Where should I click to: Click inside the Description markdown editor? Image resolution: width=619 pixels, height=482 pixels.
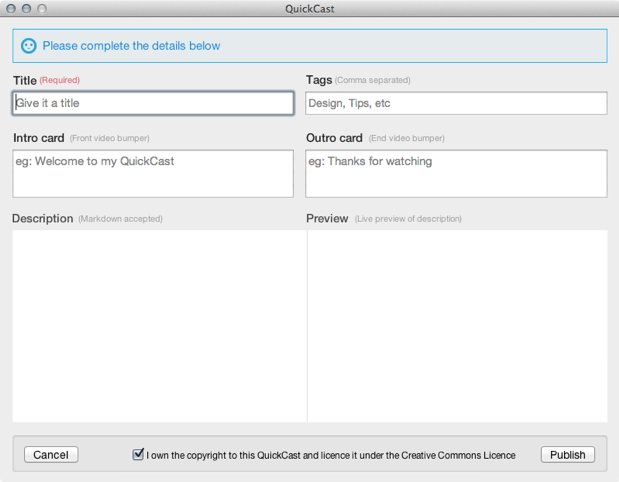(x=159, y=325)
